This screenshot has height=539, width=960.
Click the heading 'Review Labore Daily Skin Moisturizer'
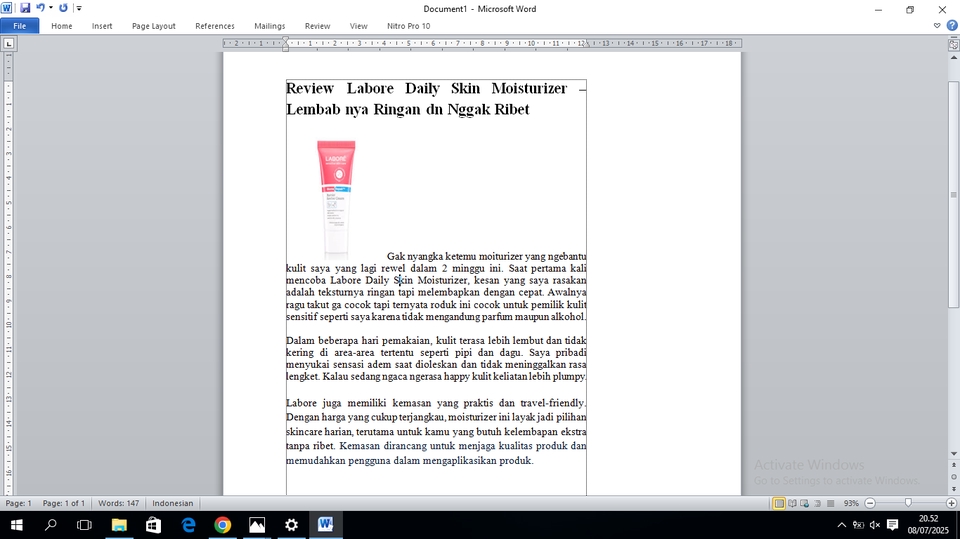(427, 88)
